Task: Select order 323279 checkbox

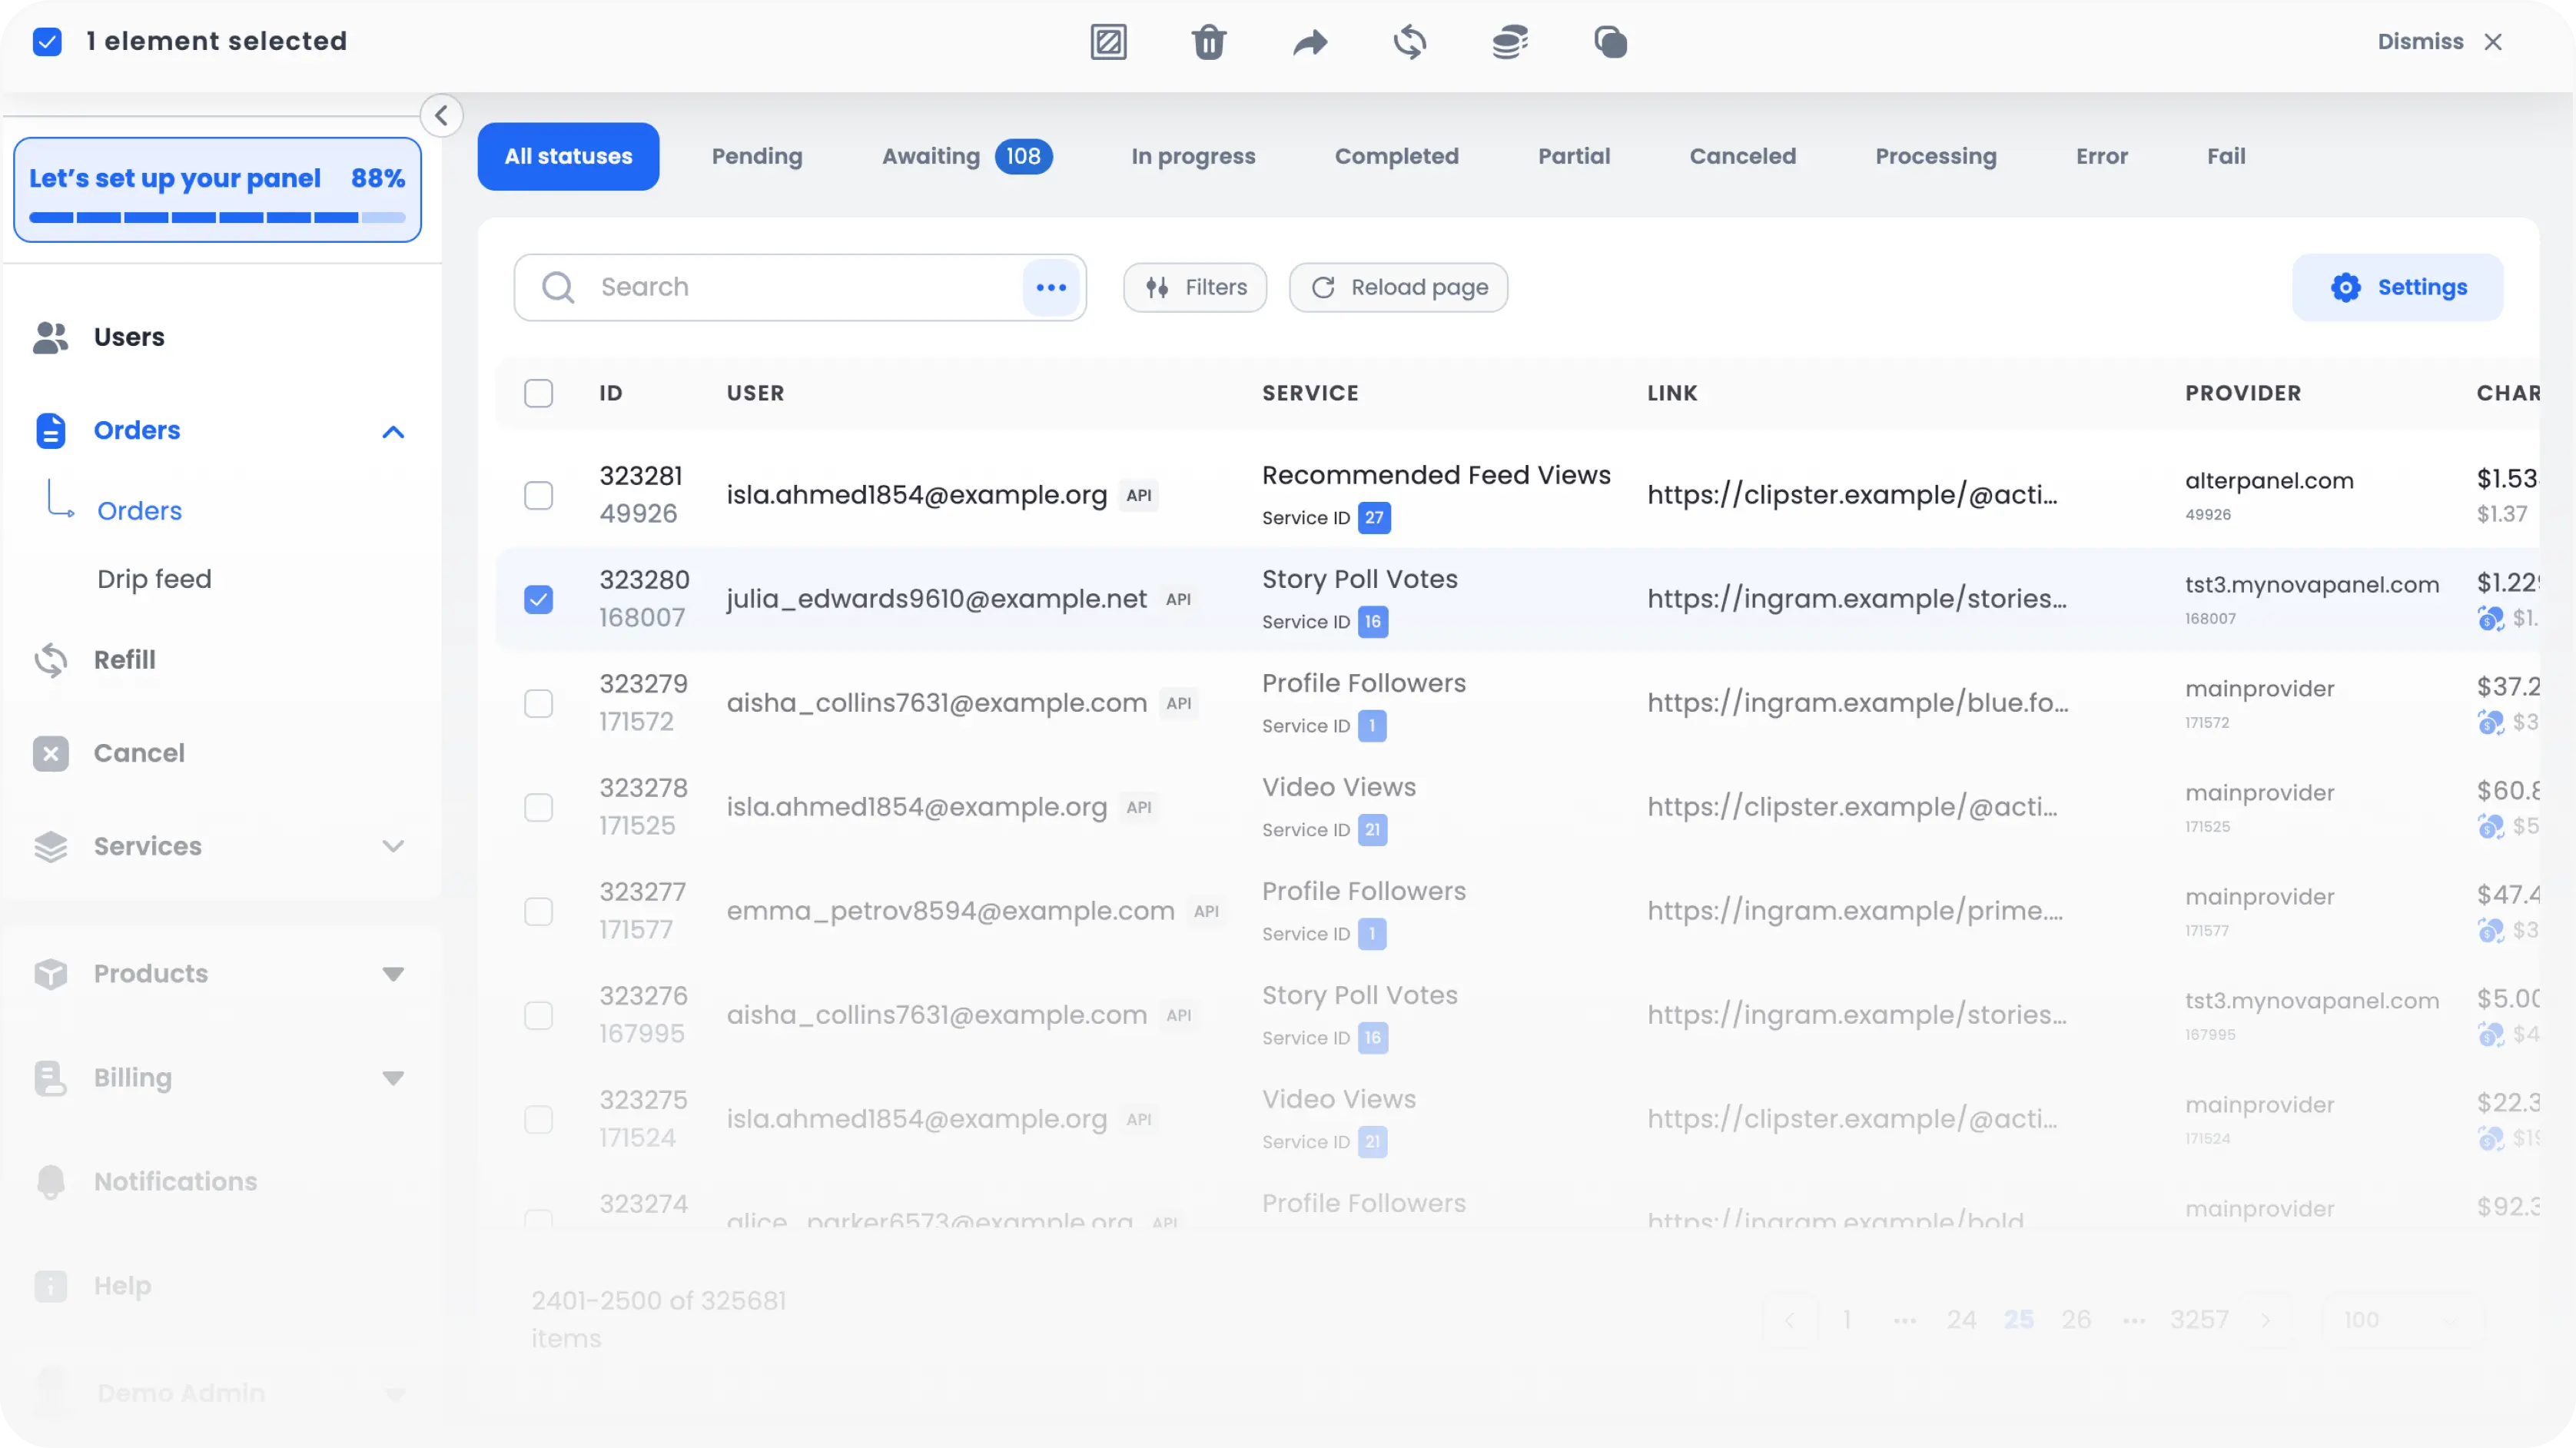Action: [538, 703]
